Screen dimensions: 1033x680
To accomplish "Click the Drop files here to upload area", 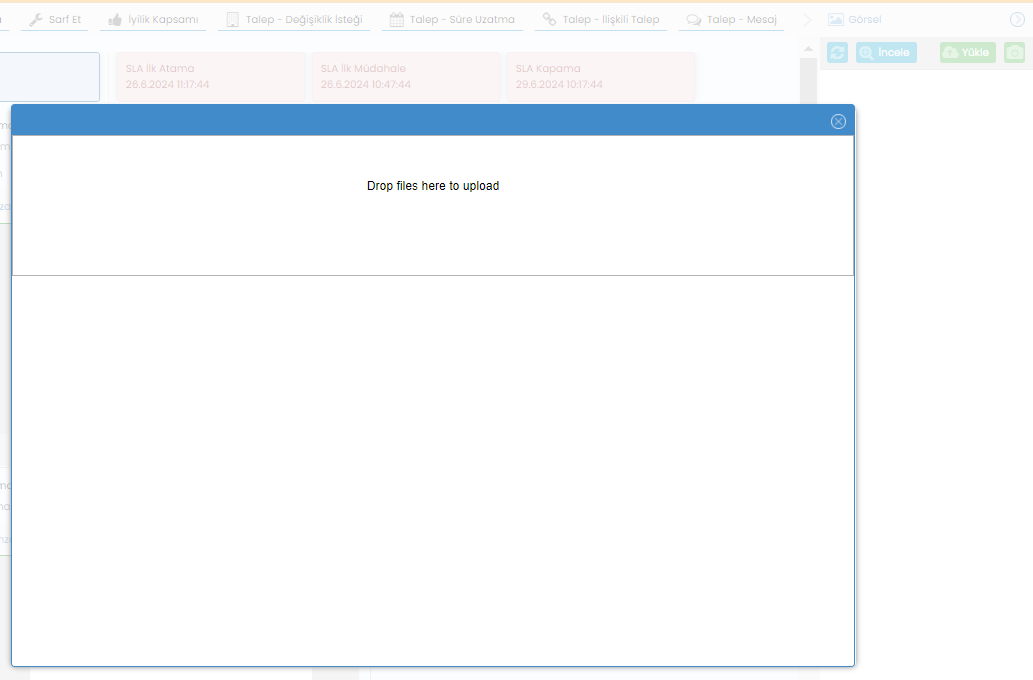I will coord(433,206).
